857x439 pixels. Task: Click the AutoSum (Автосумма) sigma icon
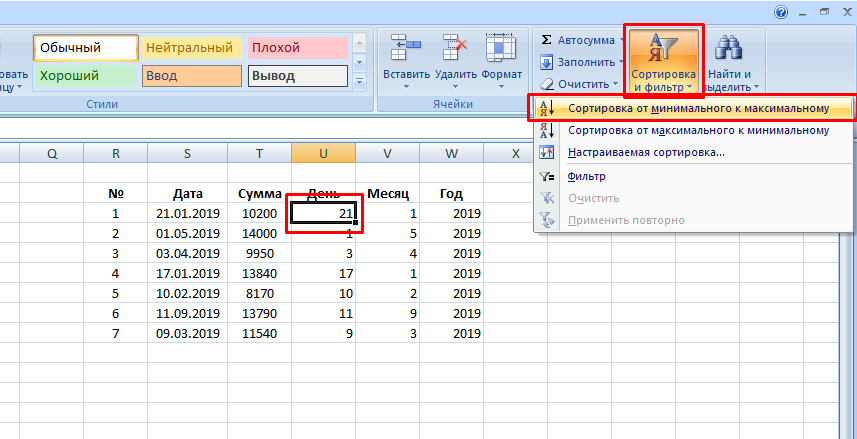[547, 38]
